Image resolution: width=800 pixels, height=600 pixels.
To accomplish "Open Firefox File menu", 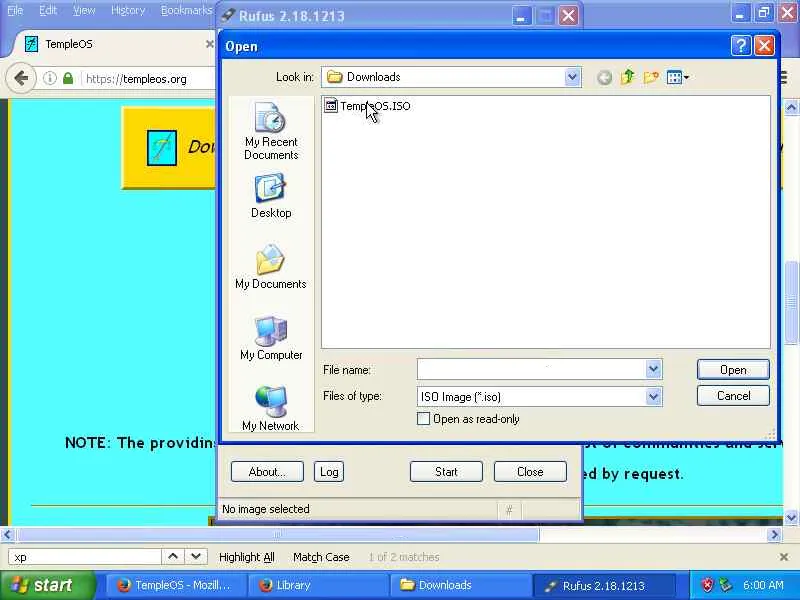I will coord(15,10).
